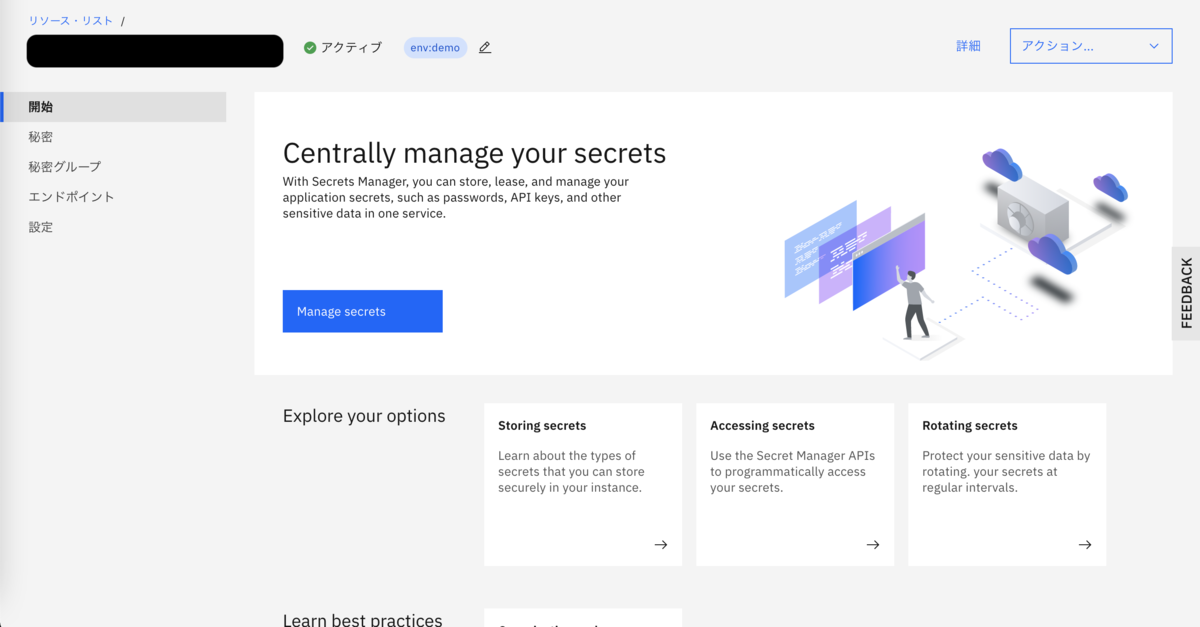
Task: Click the arrow on the Storing secrets card
Action: coord(660,544)
